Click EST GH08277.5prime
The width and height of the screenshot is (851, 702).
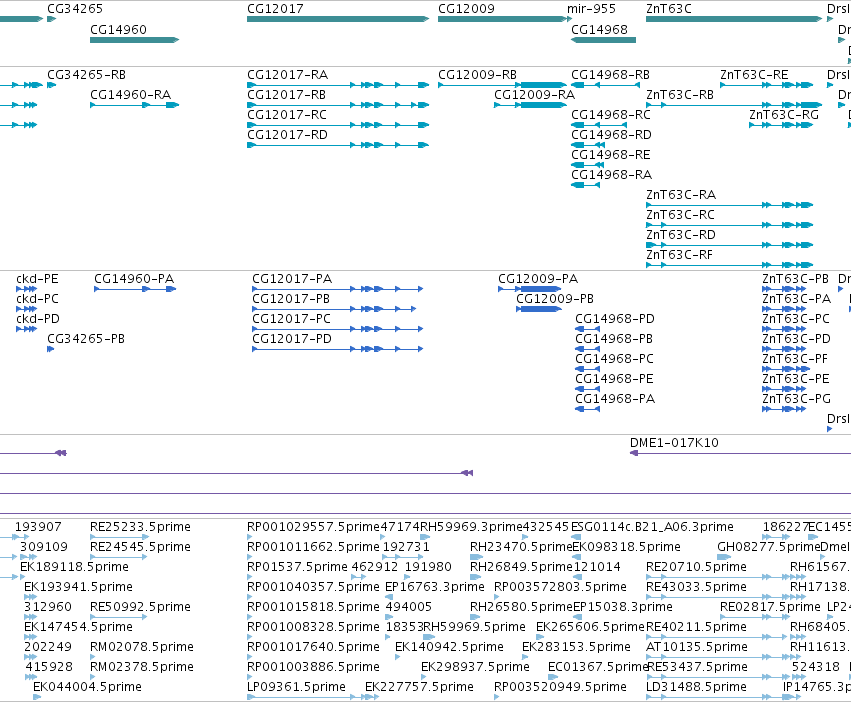click(x=769, y=547)
